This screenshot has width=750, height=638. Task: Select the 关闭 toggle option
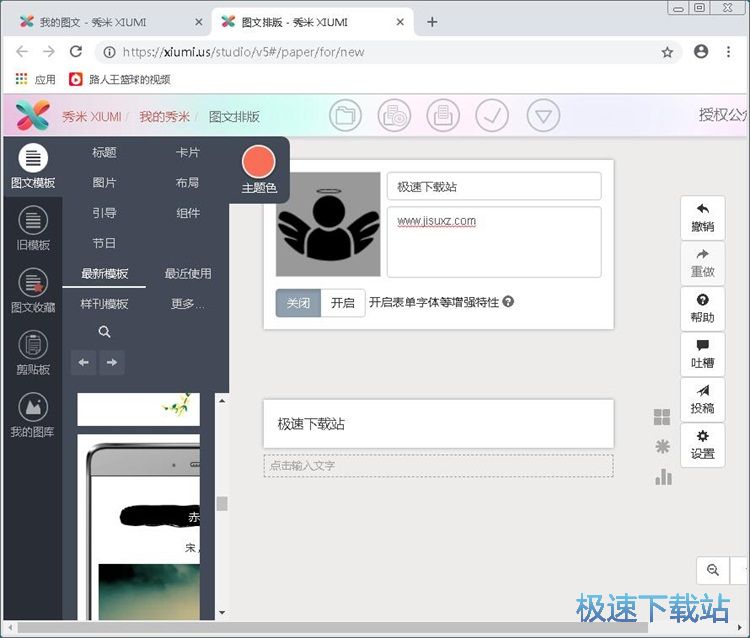tap(298, 303)
